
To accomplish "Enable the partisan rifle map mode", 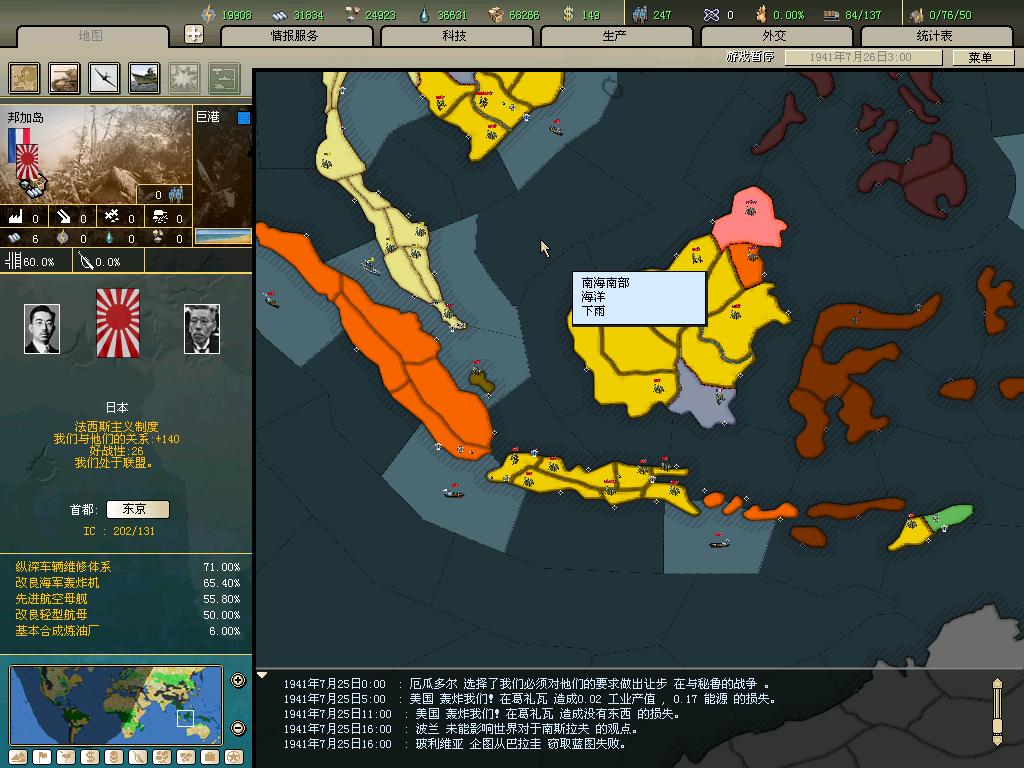I will click(138, 758).
